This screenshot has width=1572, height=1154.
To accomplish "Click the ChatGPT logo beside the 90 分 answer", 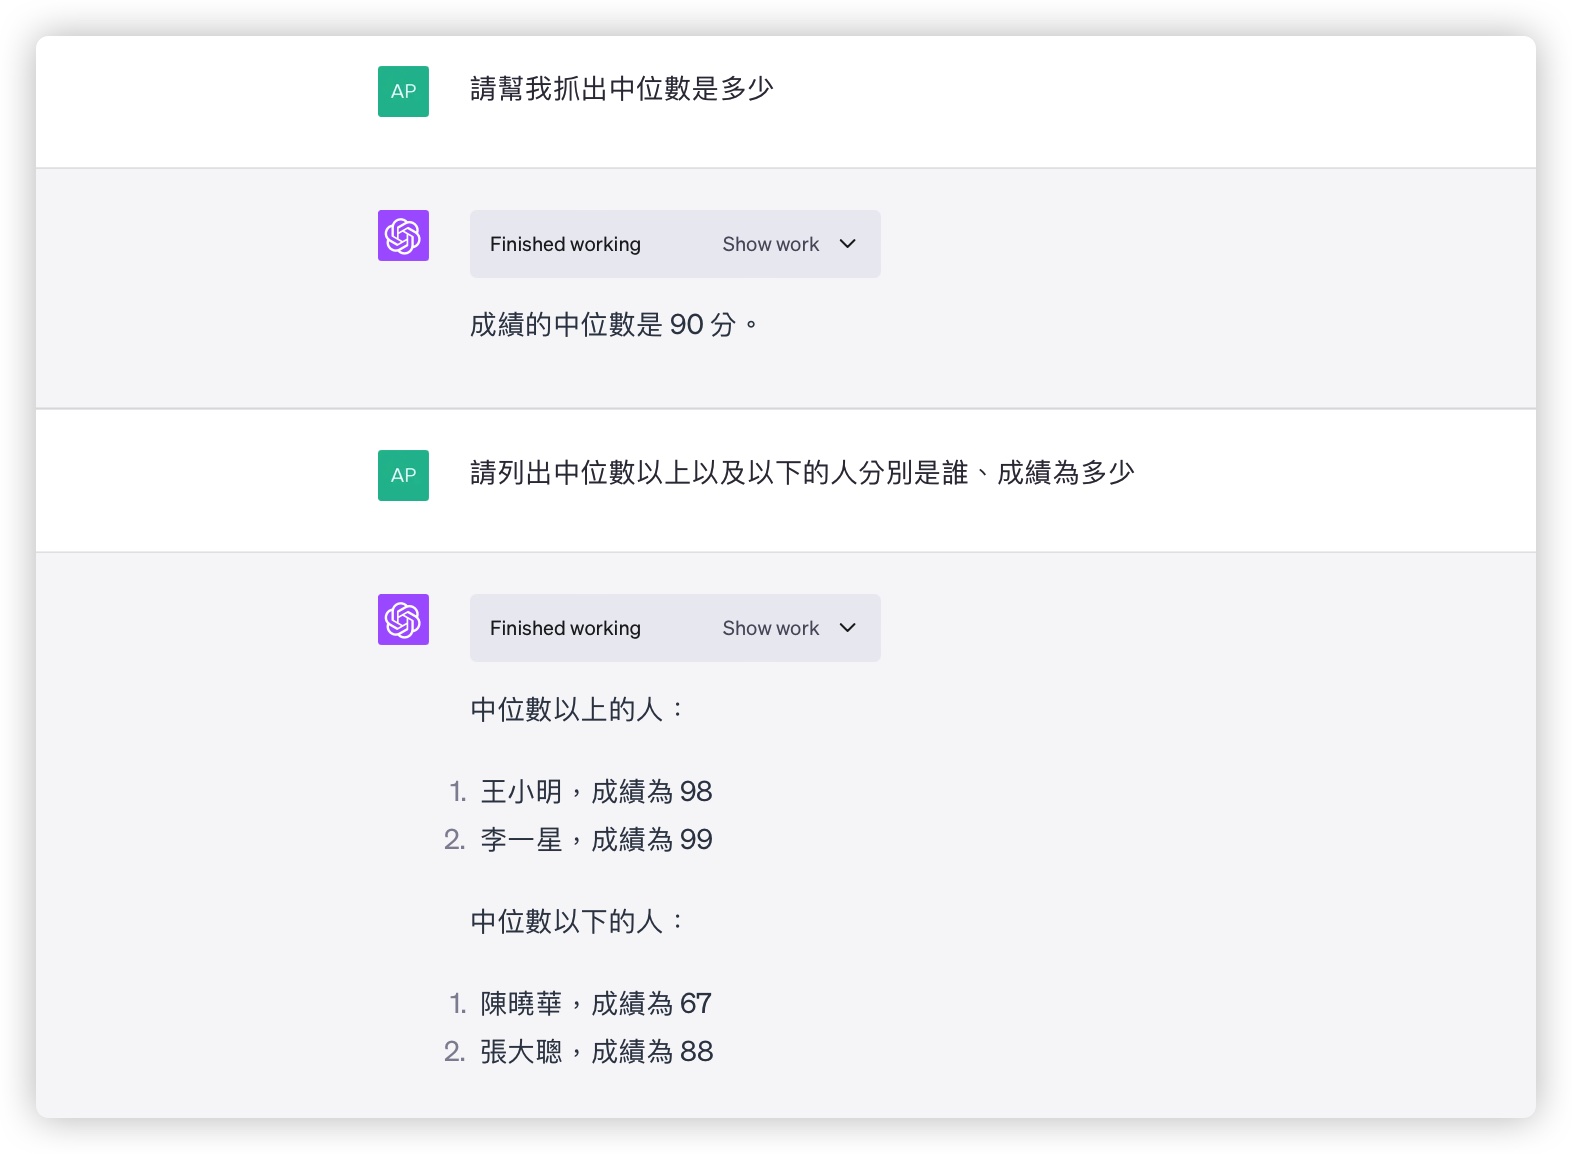I will 403,235.
